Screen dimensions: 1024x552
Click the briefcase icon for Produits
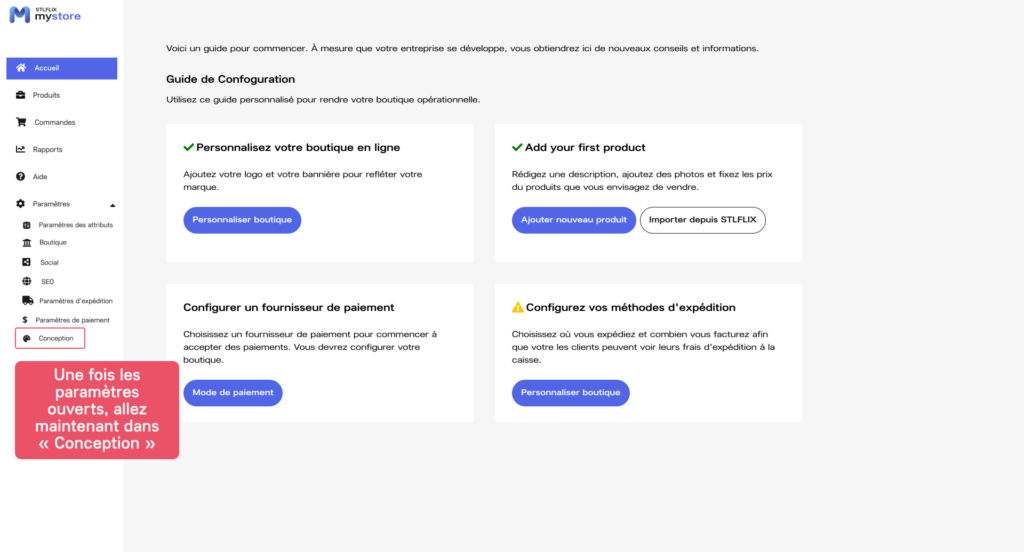(21, 95)
